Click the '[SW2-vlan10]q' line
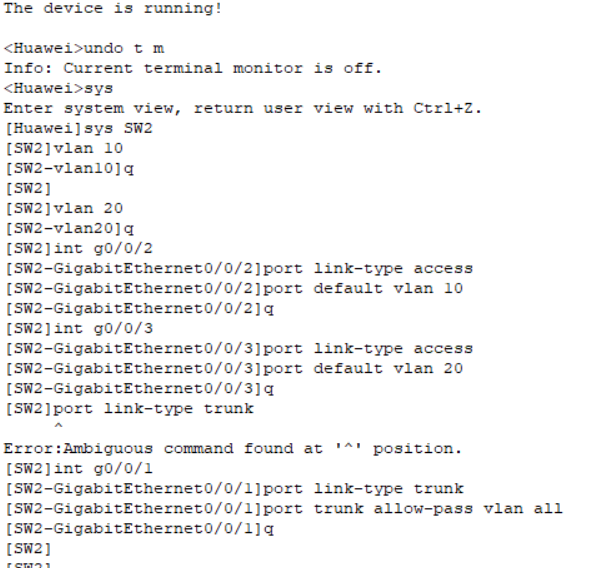The width and height of the screenshot is (602, 568). click(69, 169)
